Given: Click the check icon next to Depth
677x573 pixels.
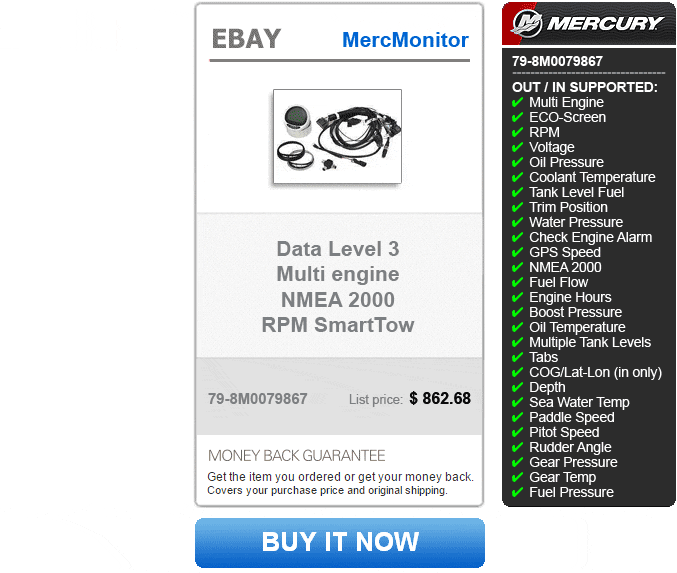Looking at the screenshot, I should click(517, 387).
